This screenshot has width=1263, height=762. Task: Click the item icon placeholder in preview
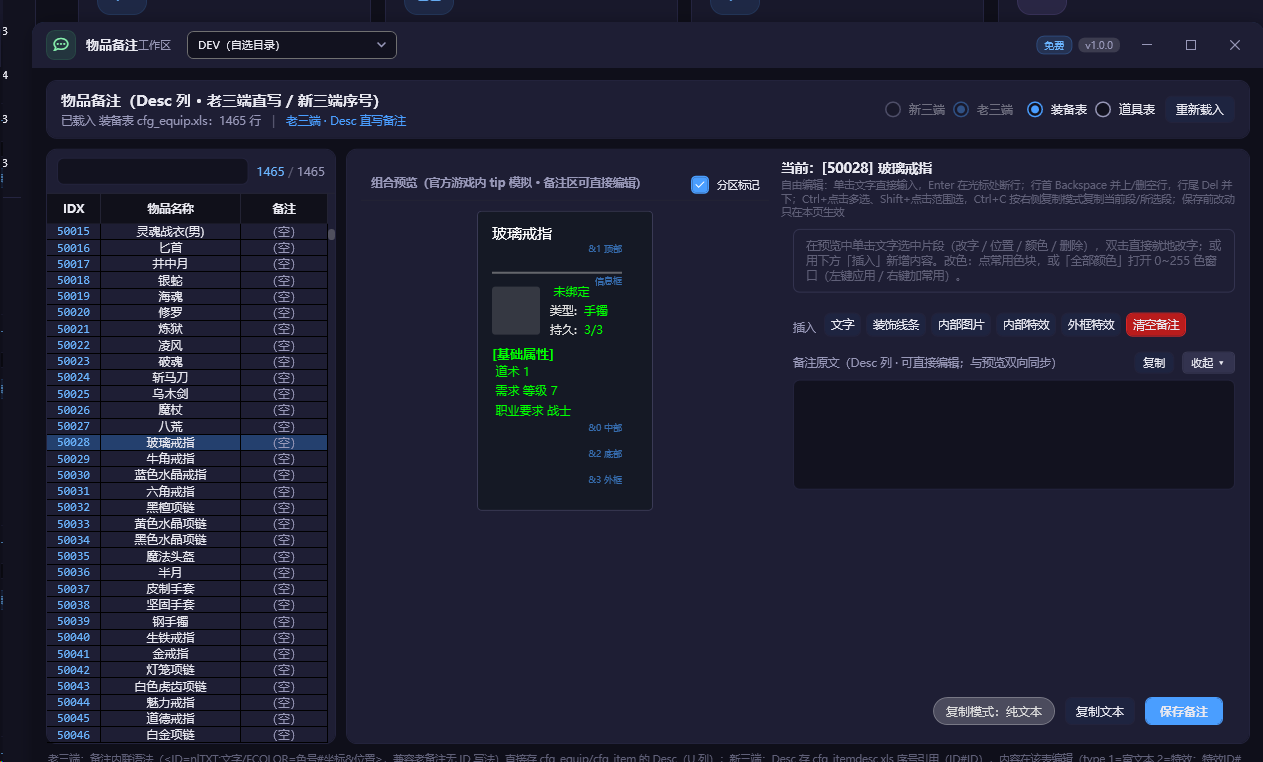coord(516,310)
